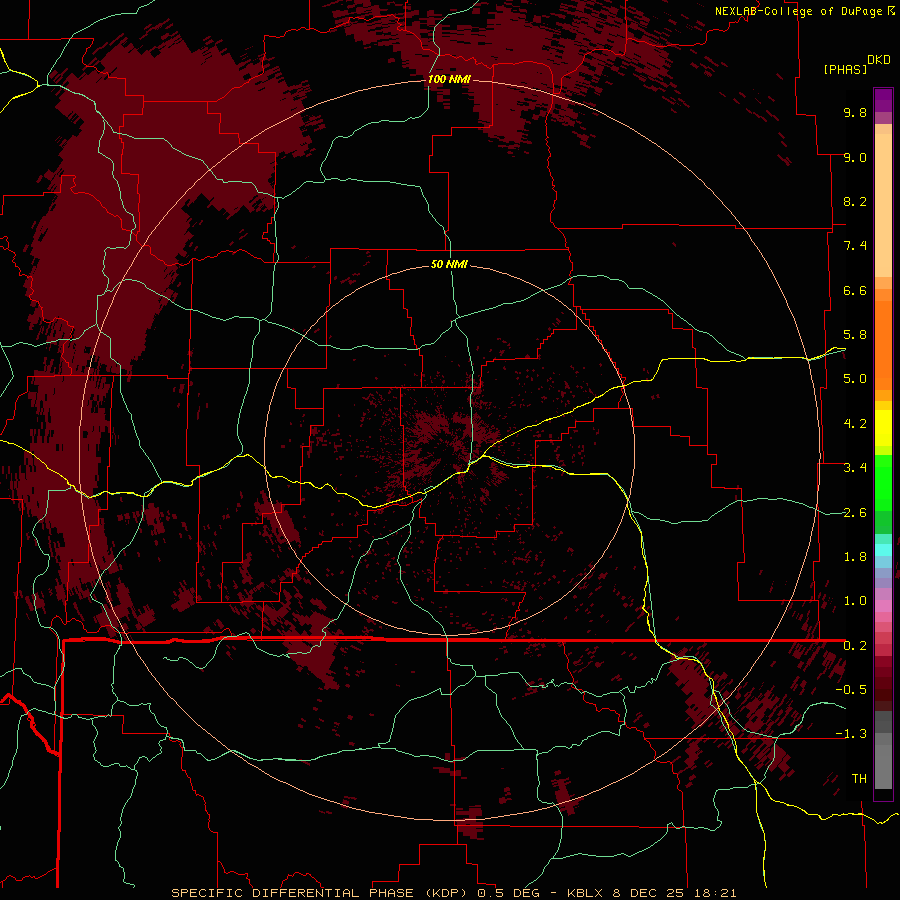
Task: Click the 8.2 scale value
Action: tap(855, 201)
